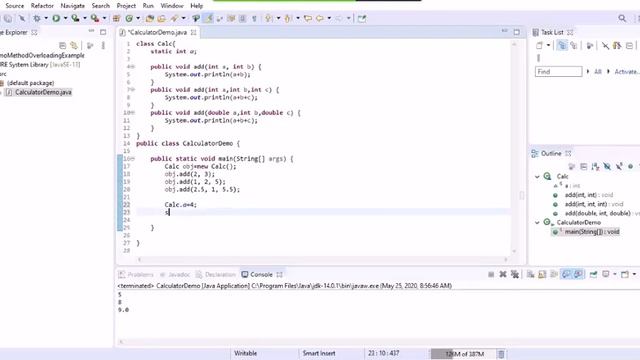The width and height of the screenshot is (640, 360).
Task: Click the editor vertical scrollbar
Action: click(x=514, y=148)
